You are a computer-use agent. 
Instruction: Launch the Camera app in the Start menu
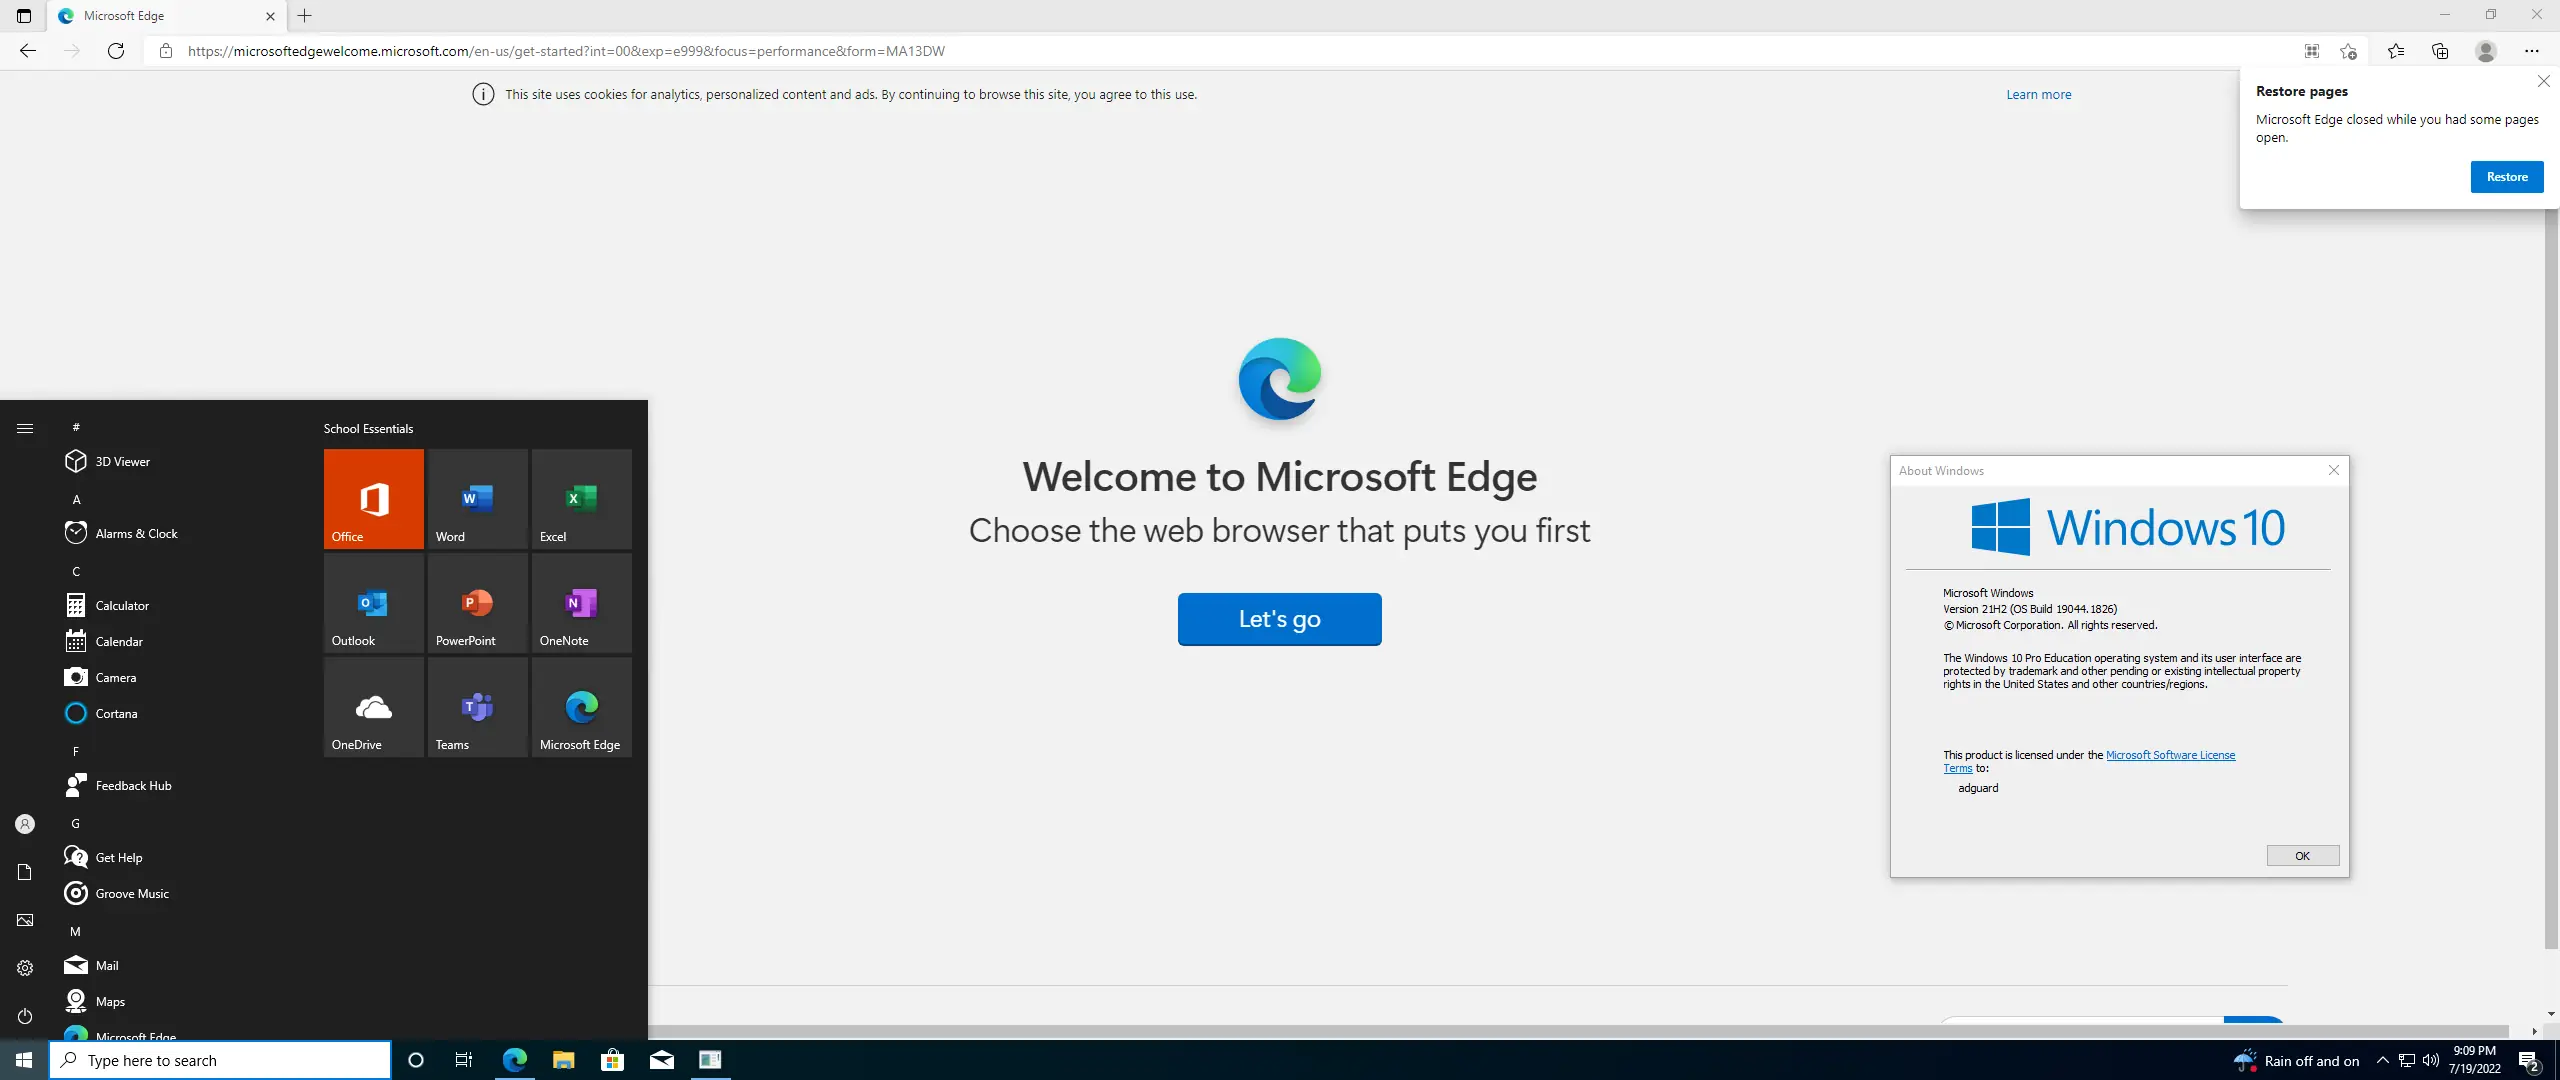pos(117,677)
